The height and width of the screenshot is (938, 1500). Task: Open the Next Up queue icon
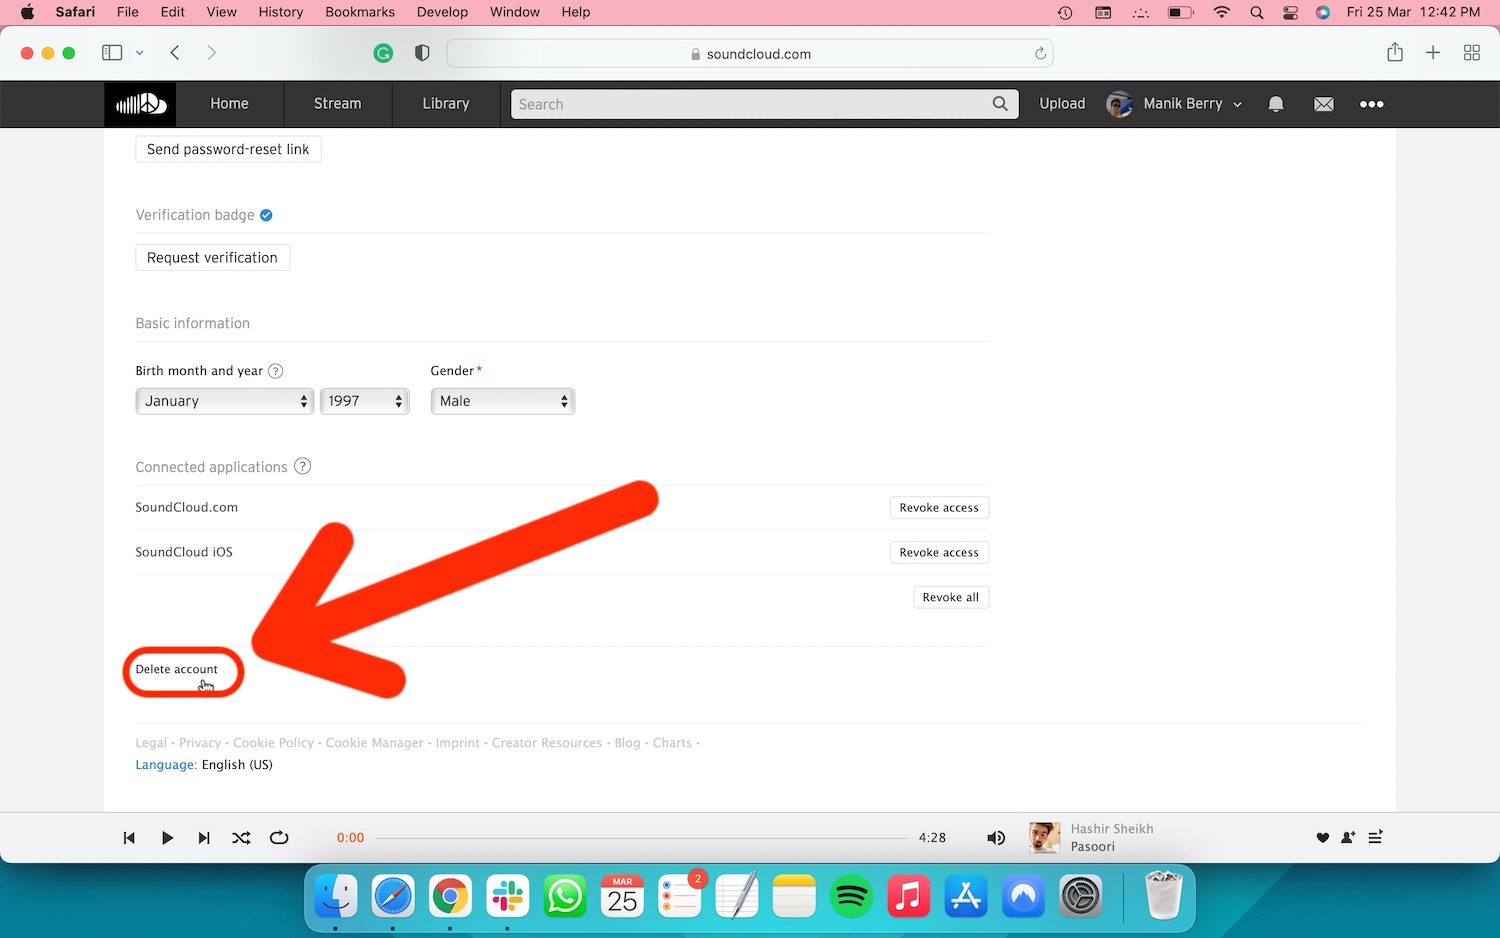pyautogui.click(x=1376, y=838)
